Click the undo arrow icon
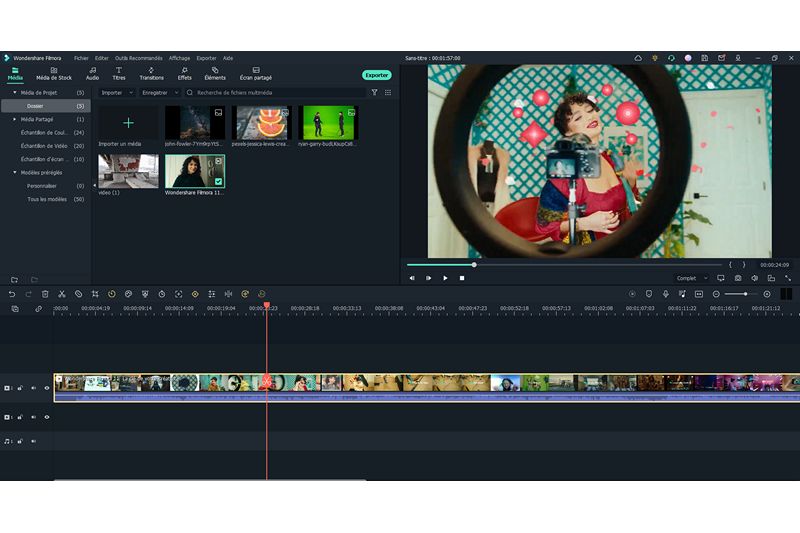 pos(12,294)
